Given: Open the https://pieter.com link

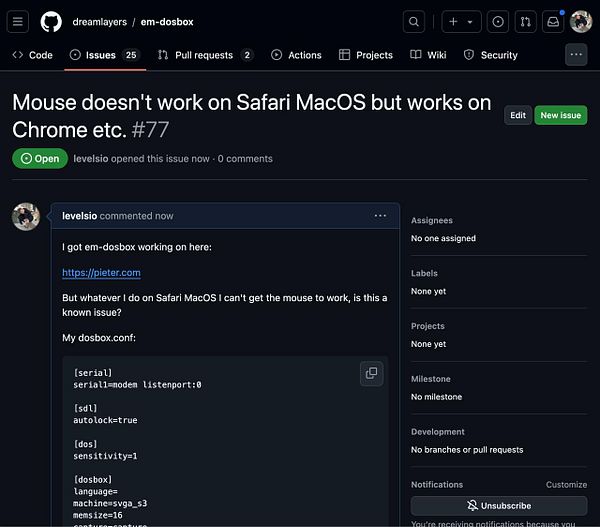Looking at the screenshot, I should pos(101,272).
